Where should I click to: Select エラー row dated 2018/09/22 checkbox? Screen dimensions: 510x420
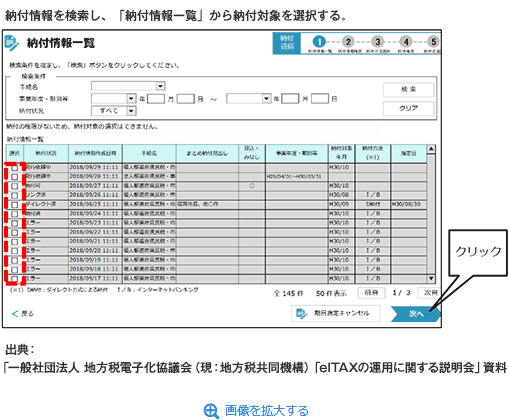tap(14, 232)
